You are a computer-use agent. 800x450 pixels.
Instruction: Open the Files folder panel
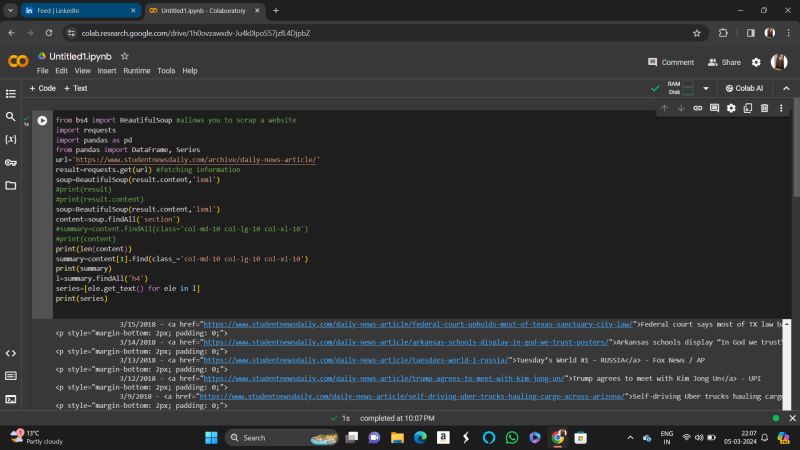(11, 186)
